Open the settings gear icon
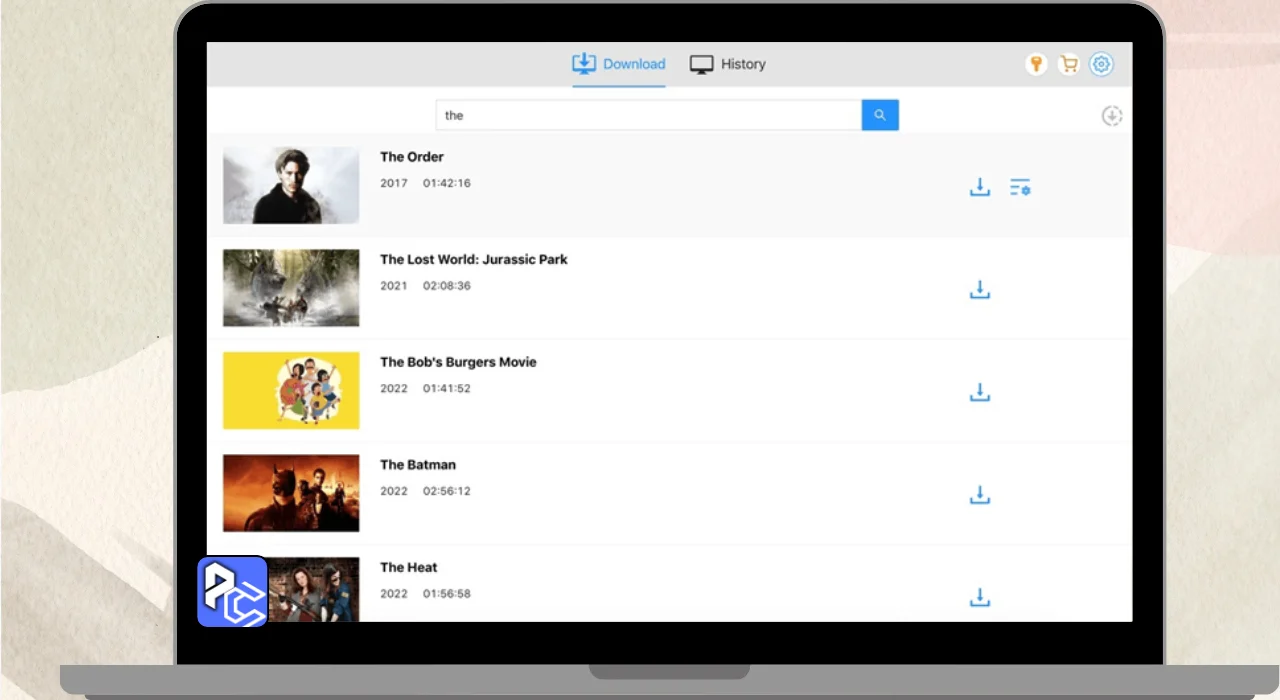The image size is (1280, 700). pos(1101,64)
